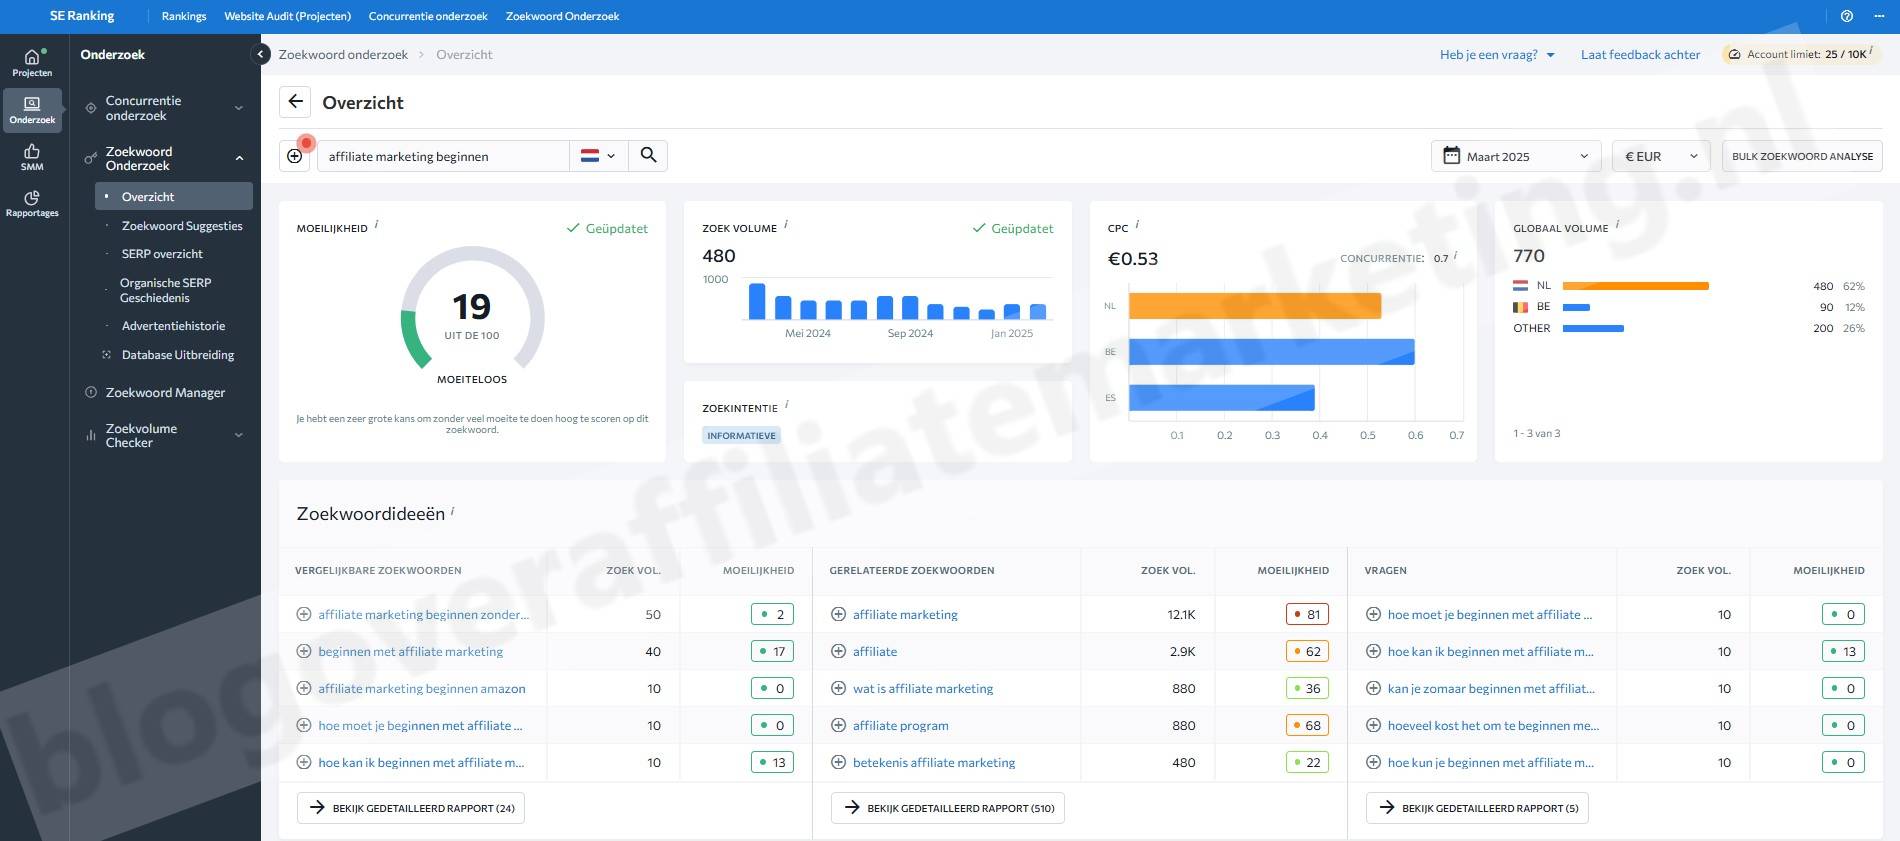Open the SMM sidebar icon
1900x841 pixels.
click(32, 157)
